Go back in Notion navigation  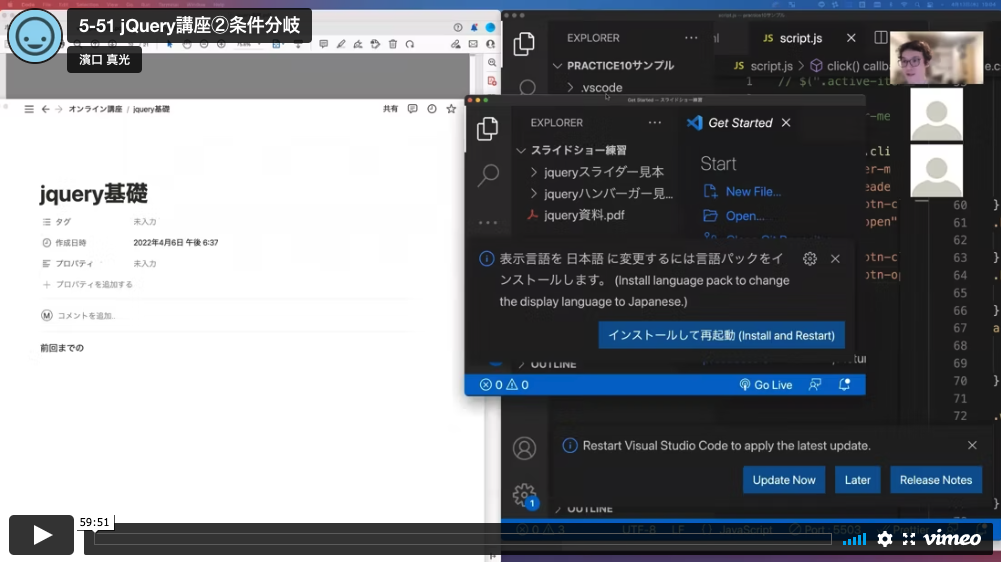[x=45, y=109]
